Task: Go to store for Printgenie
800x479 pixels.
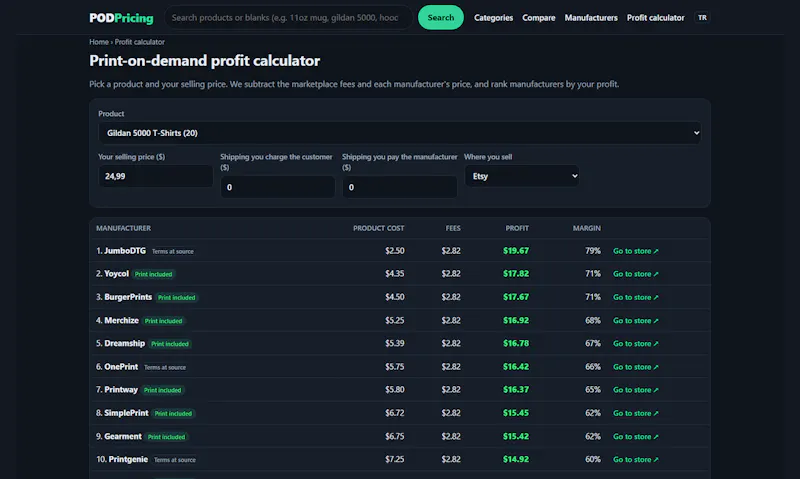Action: coord(636,460)
